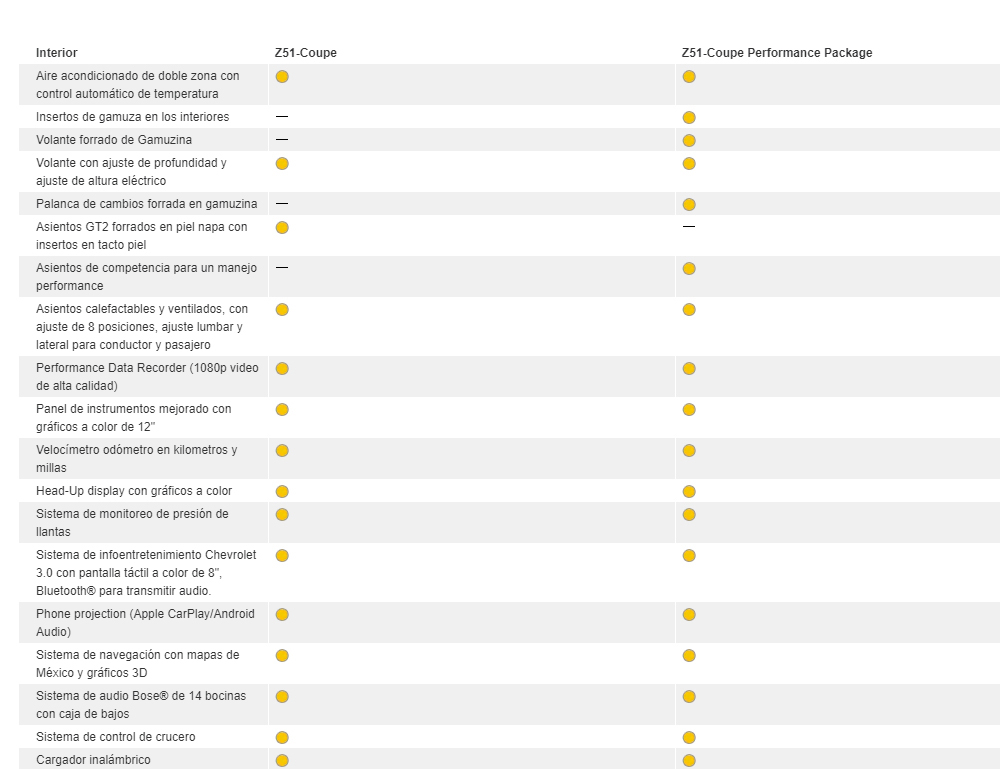Click Performance Package dash for Asientos GT2 row
1000x769 pixels.
tap(689, 227)
